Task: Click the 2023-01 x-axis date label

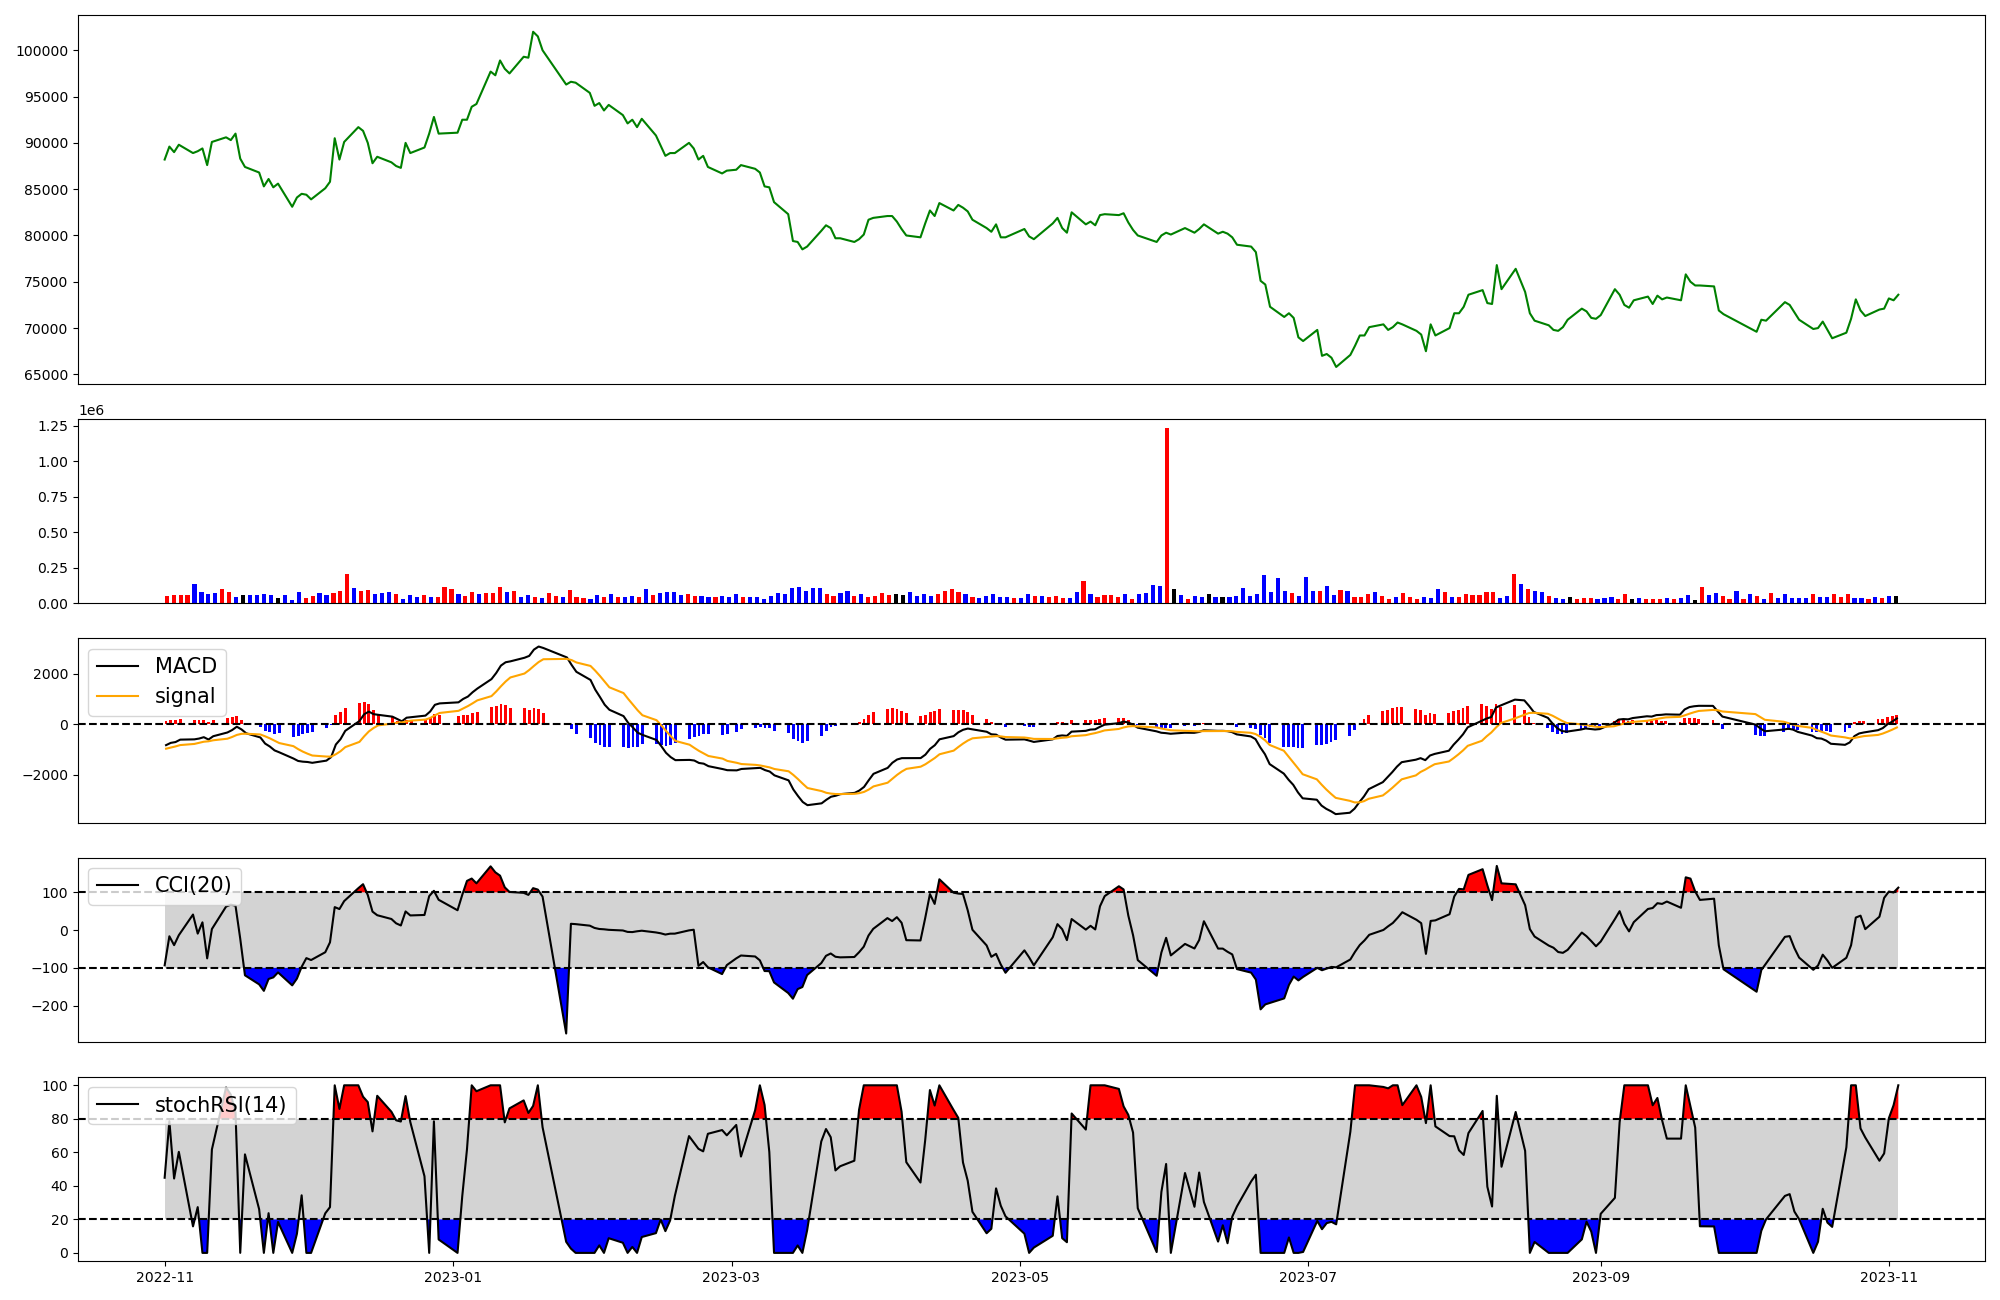Action: 453,1277
